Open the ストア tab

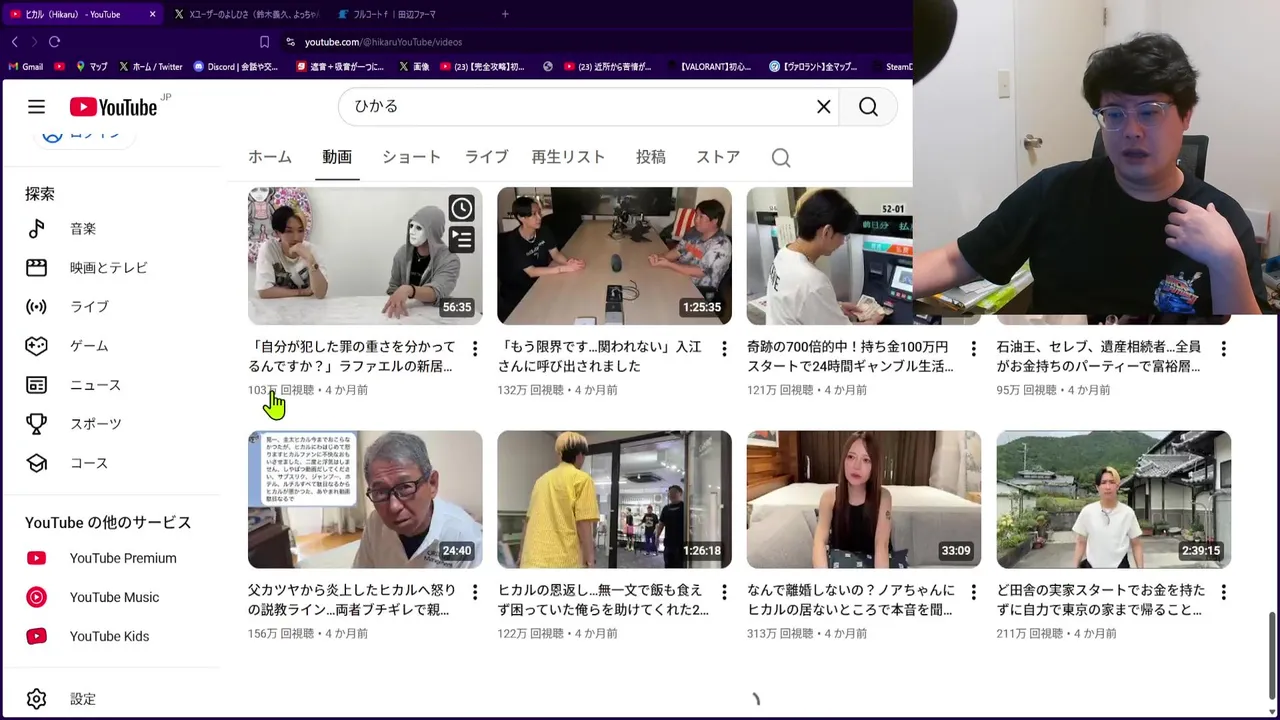tap(718, 157)
